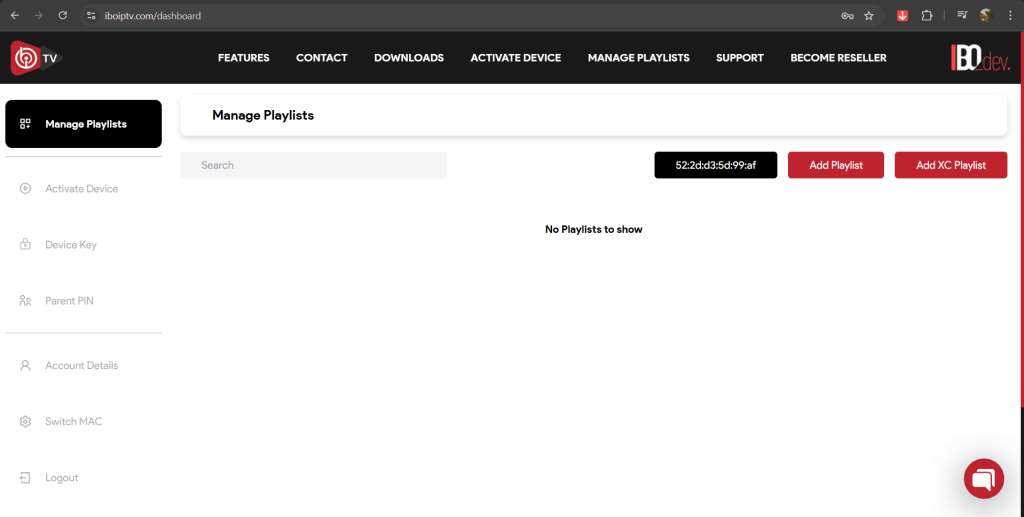The image size is (1024, 517).
Task: Open Account Details in the sidebar
Action: (84, 366)
